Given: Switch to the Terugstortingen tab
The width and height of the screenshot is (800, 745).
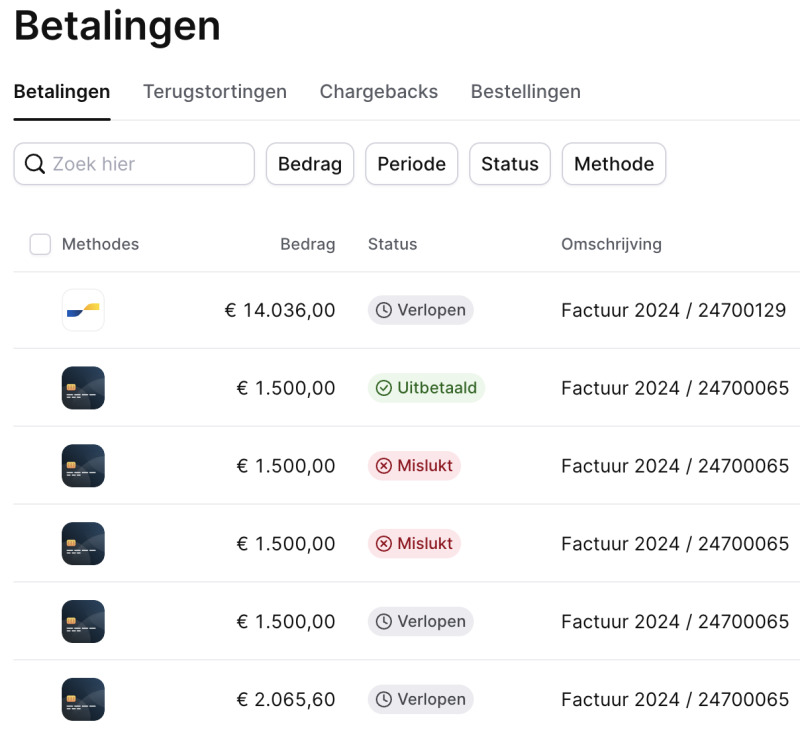Looking at the screenshot, I should [x=215, y=92].
